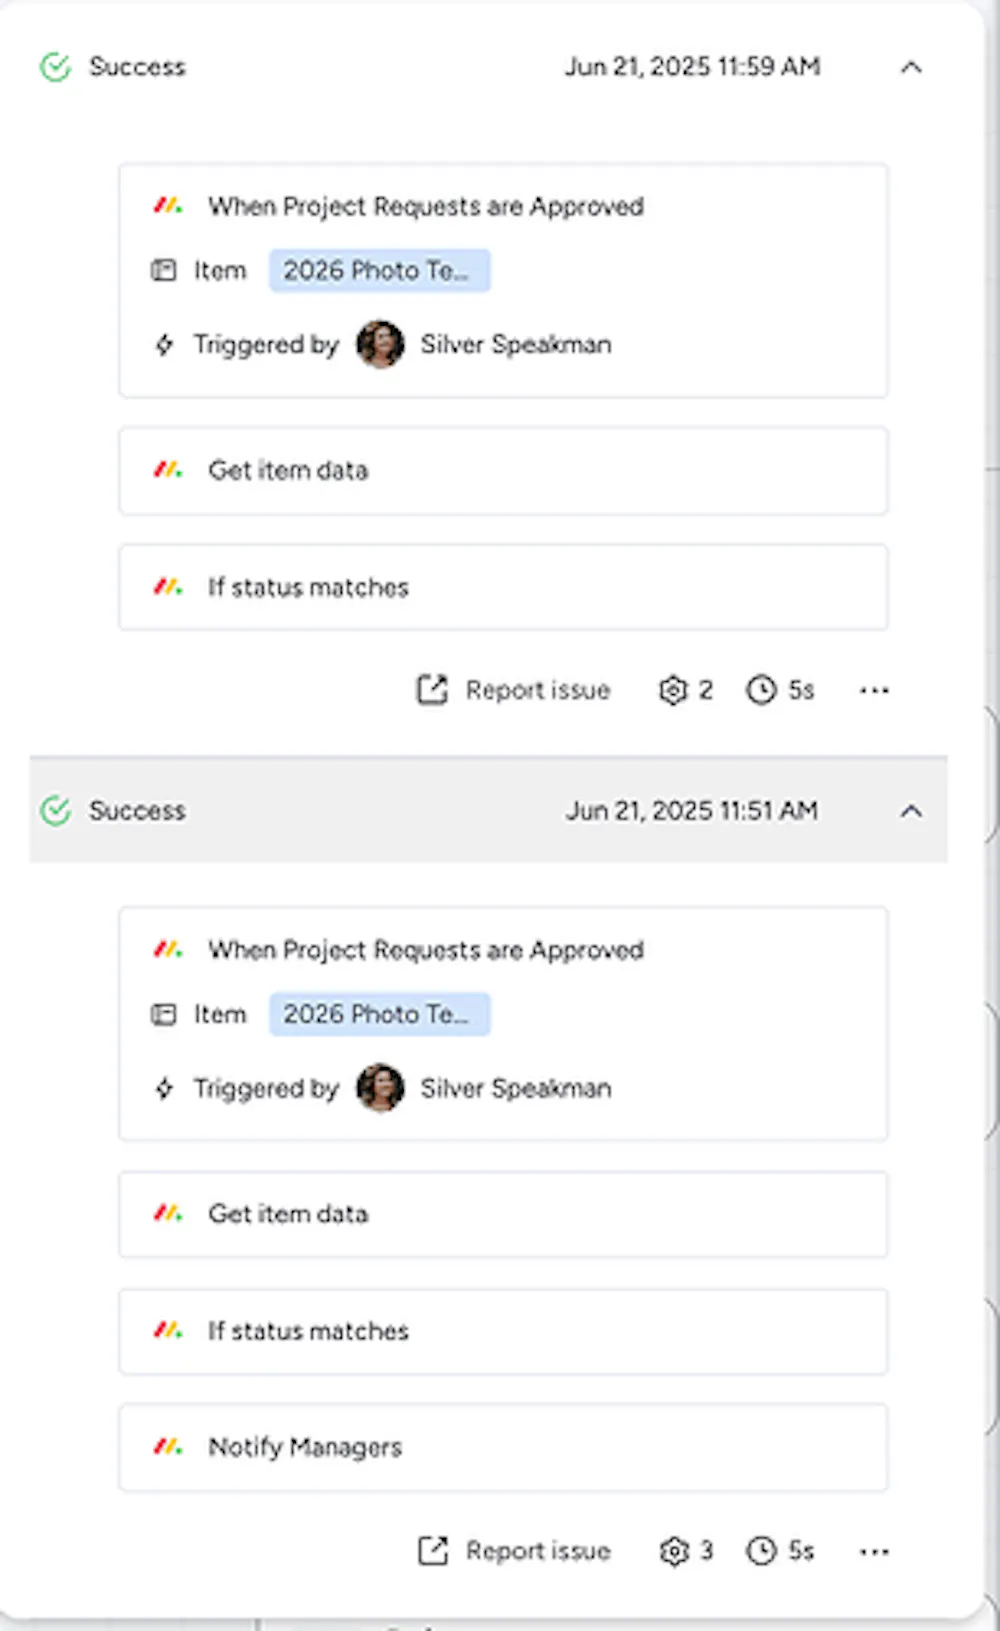Click the Report issue text in first run

[538, 690]
